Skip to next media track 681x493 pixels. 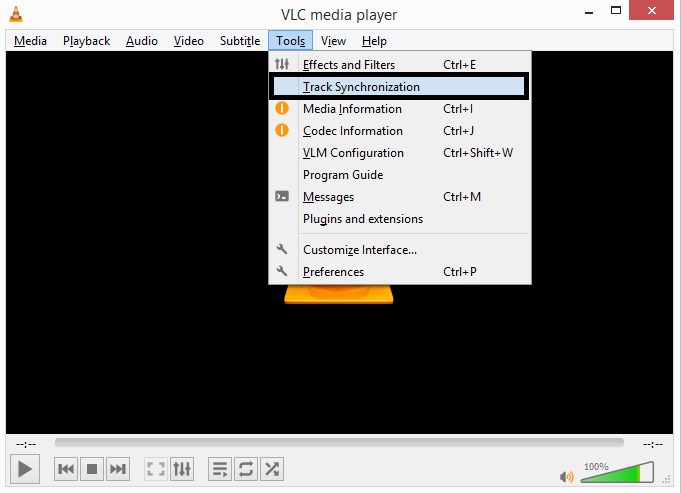click(118, 469)
